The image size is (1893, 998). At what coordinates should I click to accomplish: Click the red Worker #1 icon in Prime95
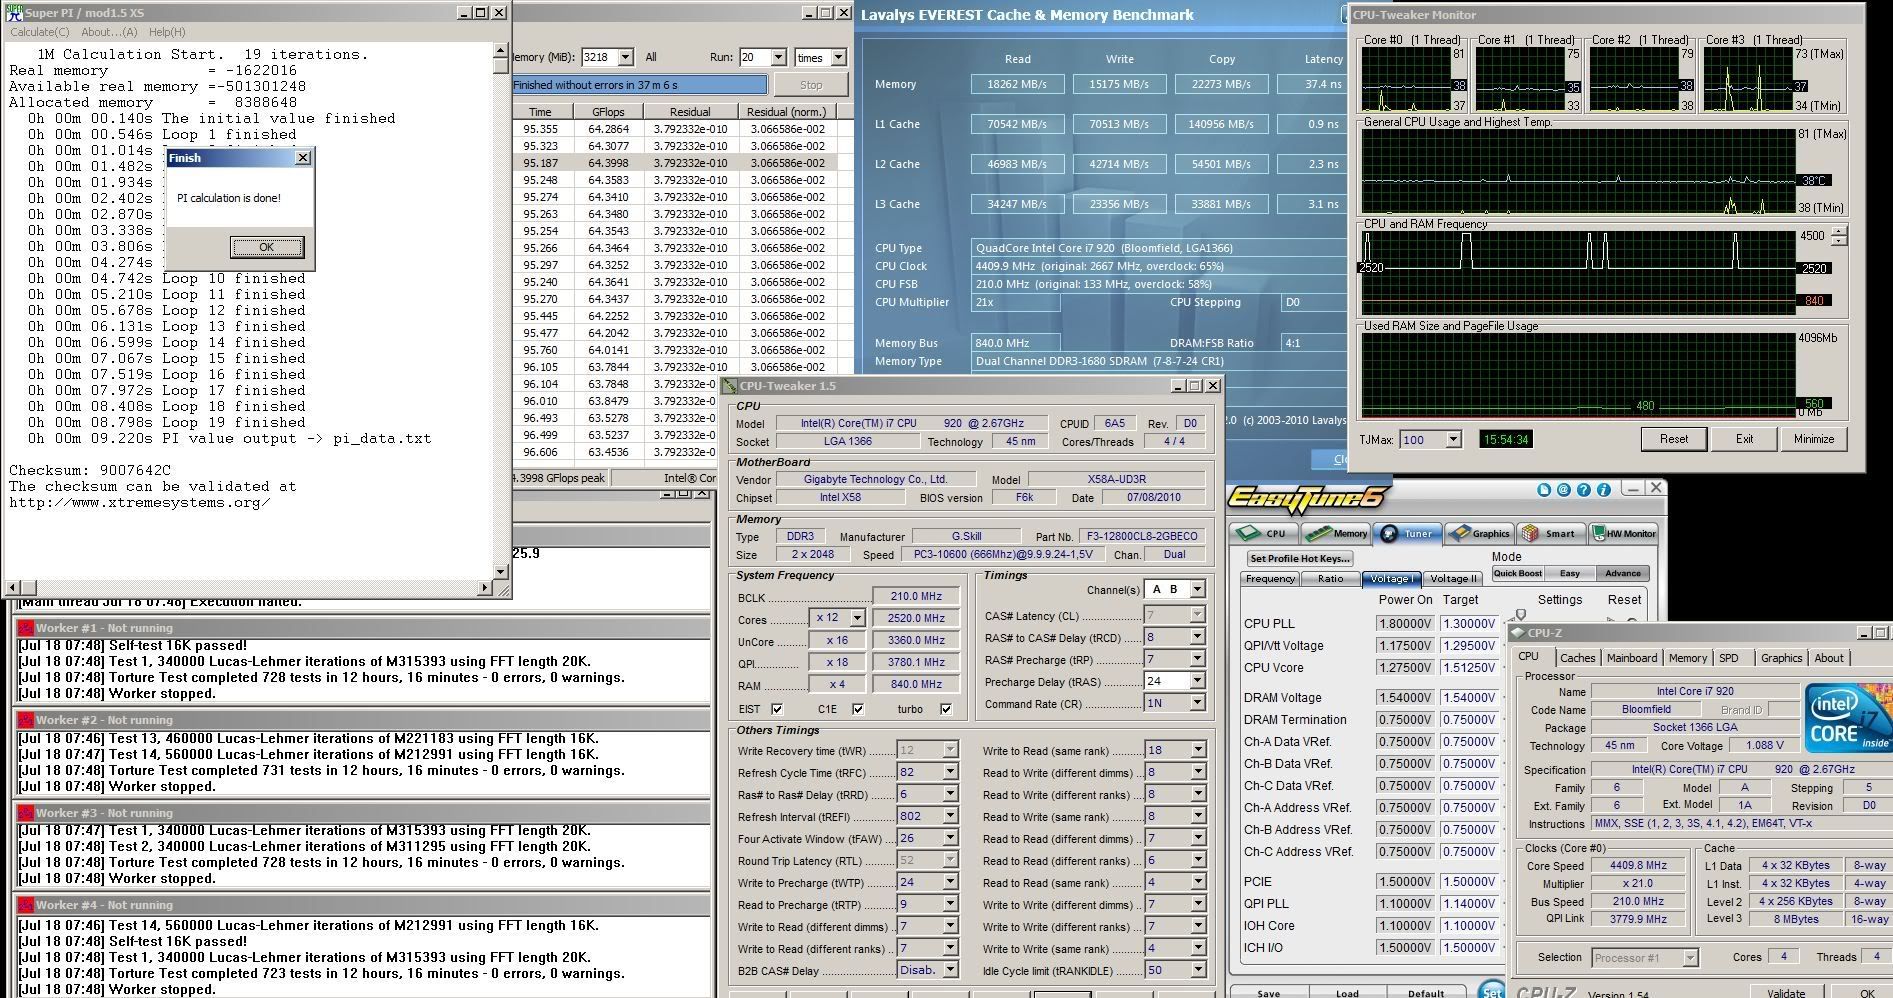26,628
